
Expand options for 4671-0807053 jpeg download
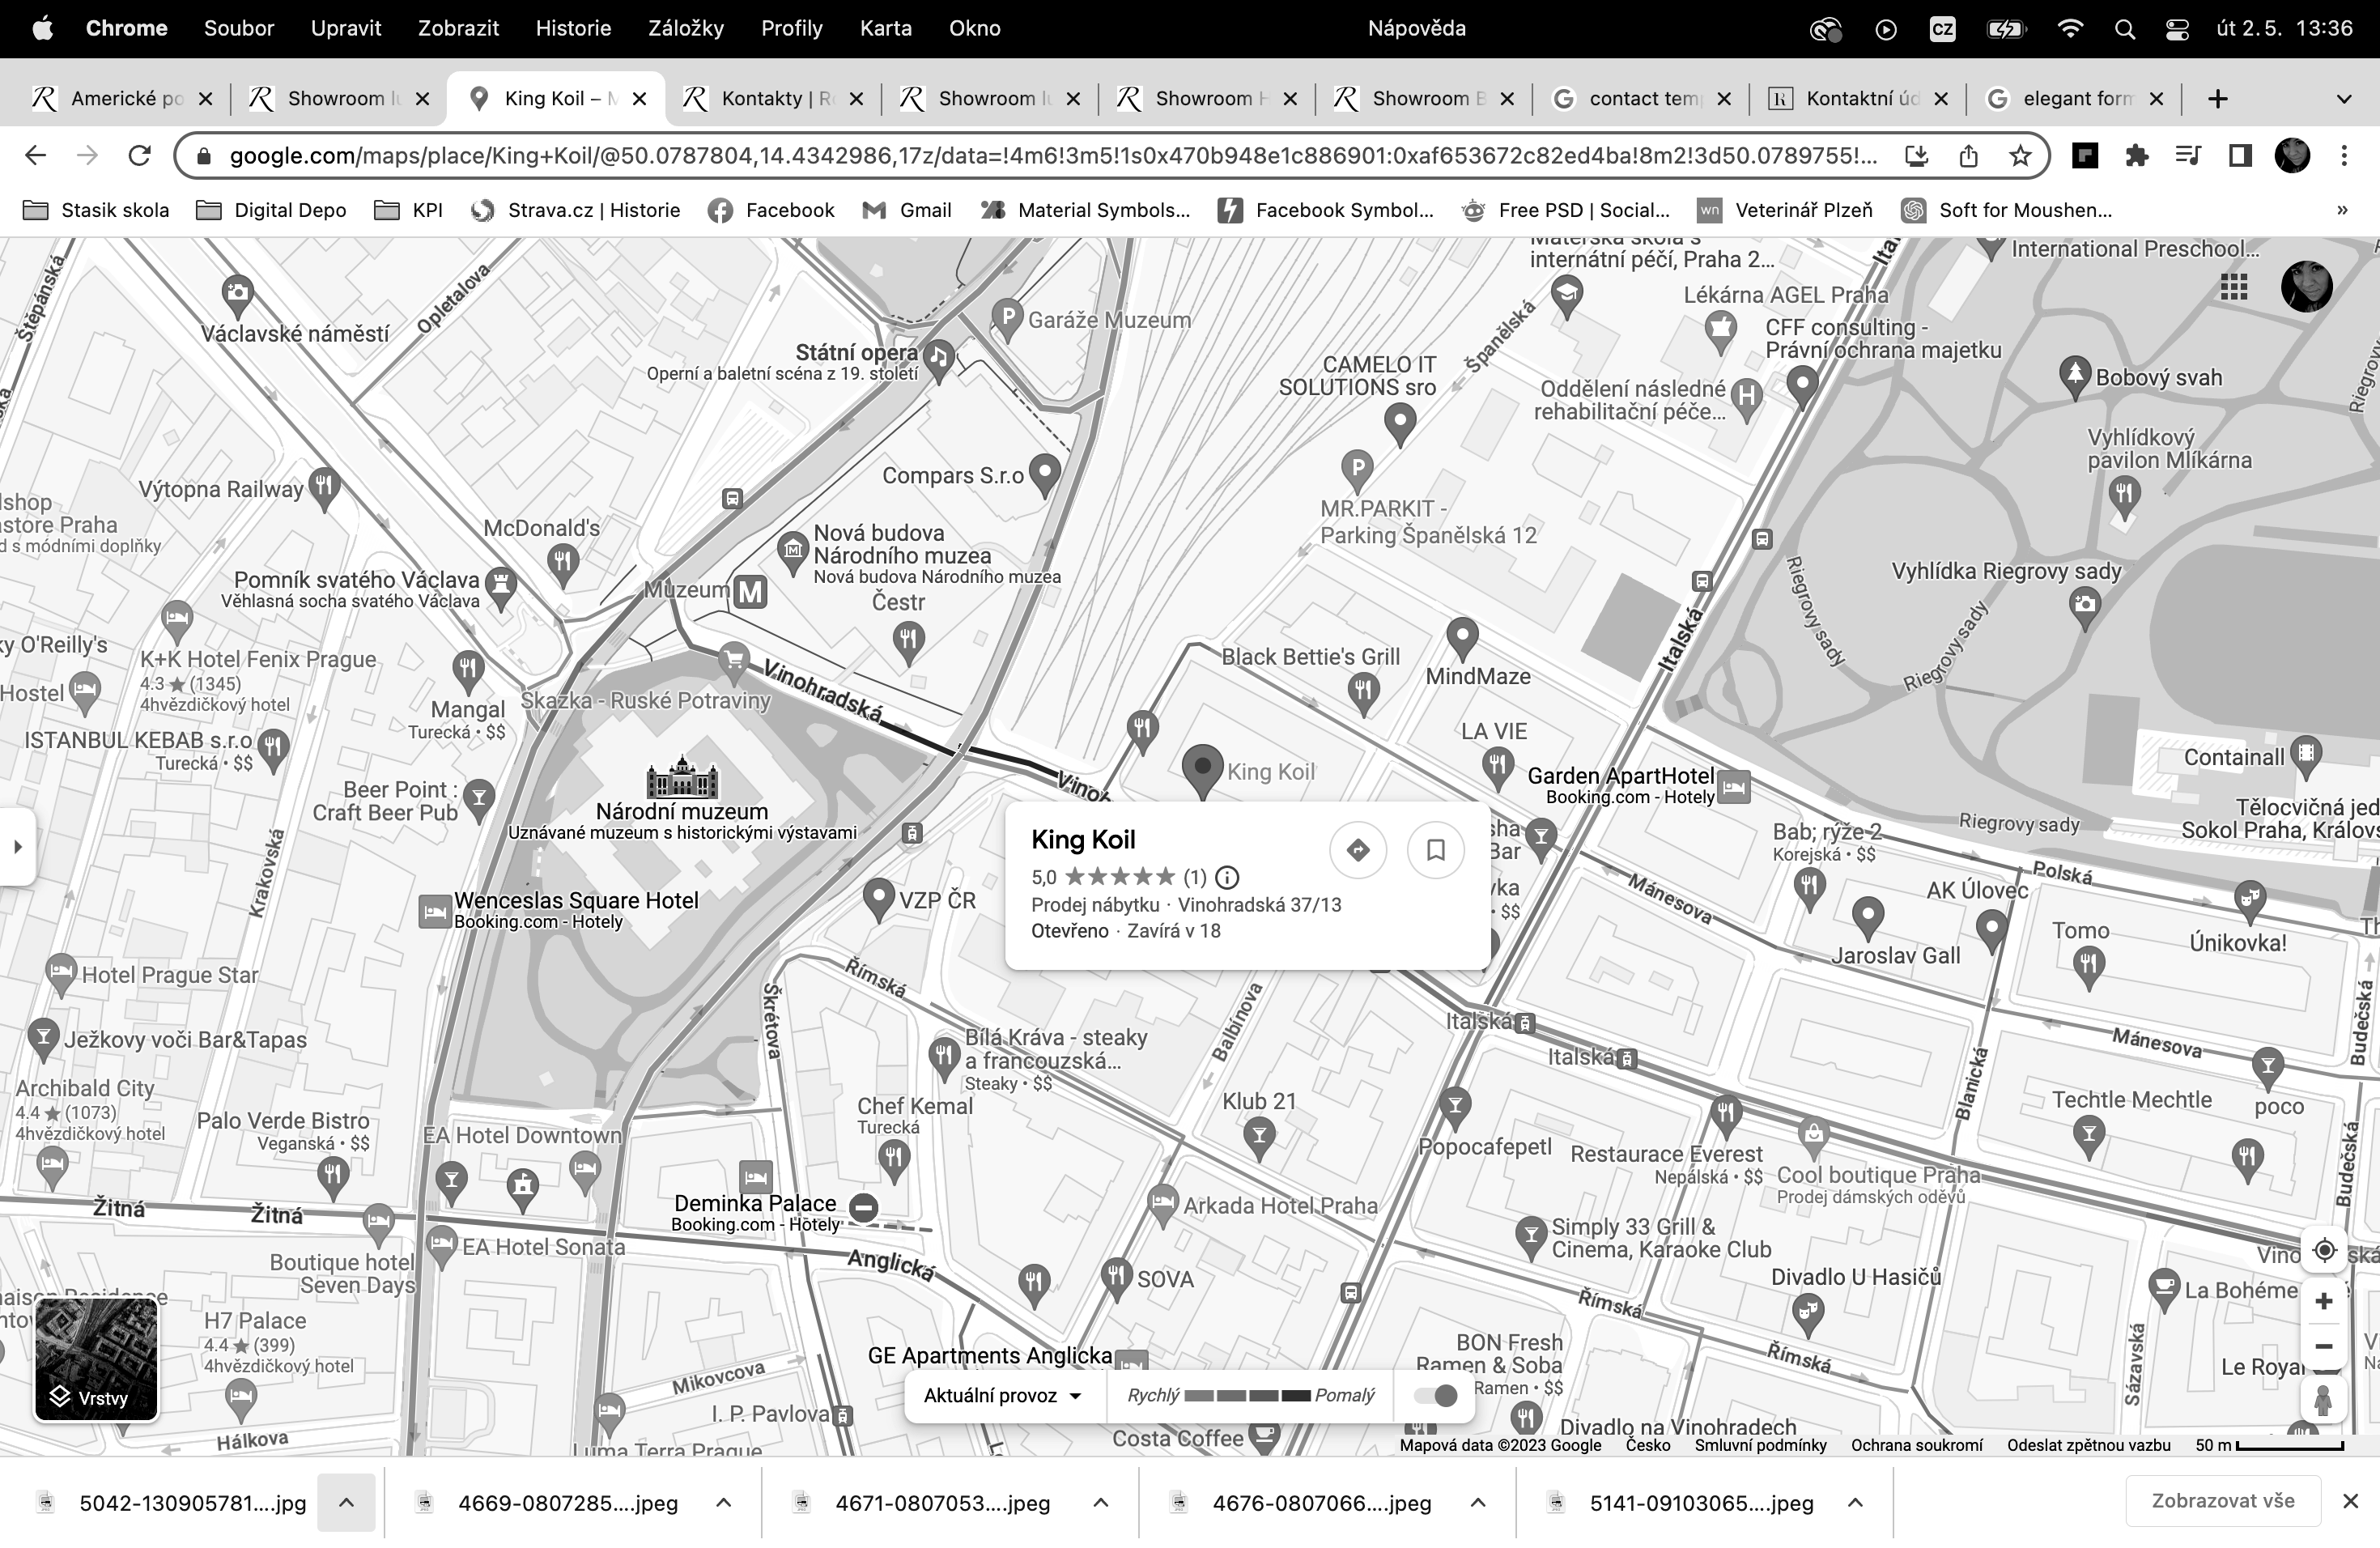(1101, 1502)
